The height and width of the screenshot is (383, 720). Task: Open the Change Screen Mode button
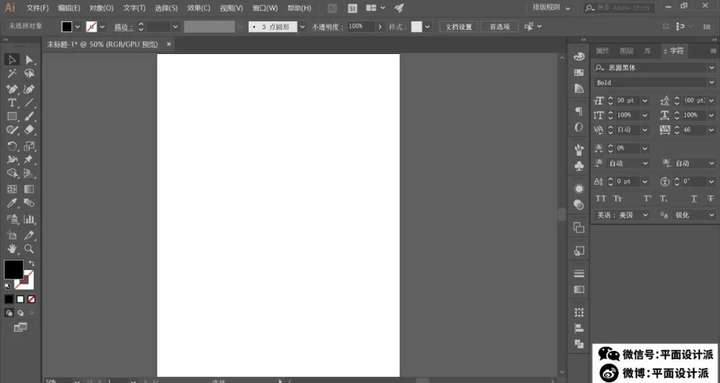point(20,327)
